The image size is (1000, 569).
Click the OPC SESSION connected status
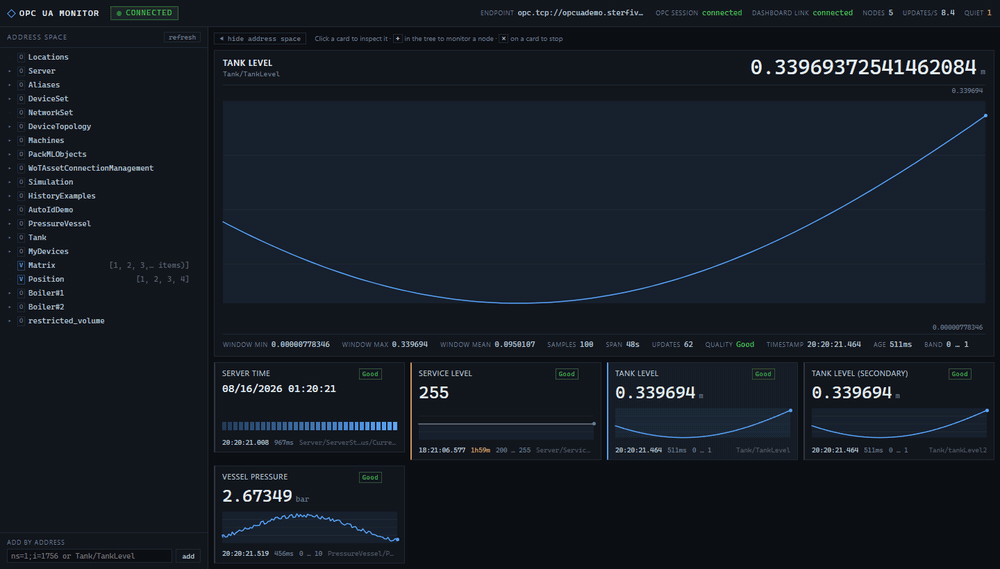[698, 13]
